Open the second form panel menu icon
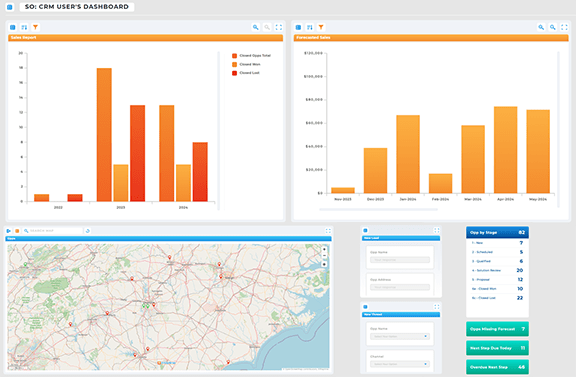This screenshot has width=576, height=377. 365,307
